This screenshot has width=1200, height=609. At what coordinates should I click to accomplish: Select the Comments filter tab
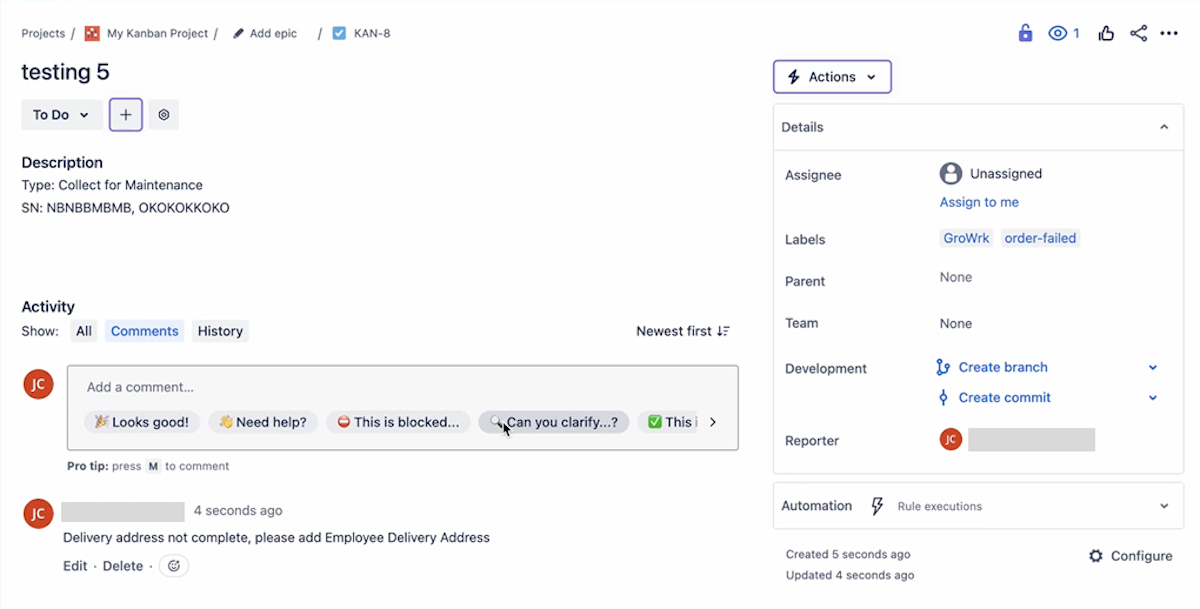click(144, 330)
